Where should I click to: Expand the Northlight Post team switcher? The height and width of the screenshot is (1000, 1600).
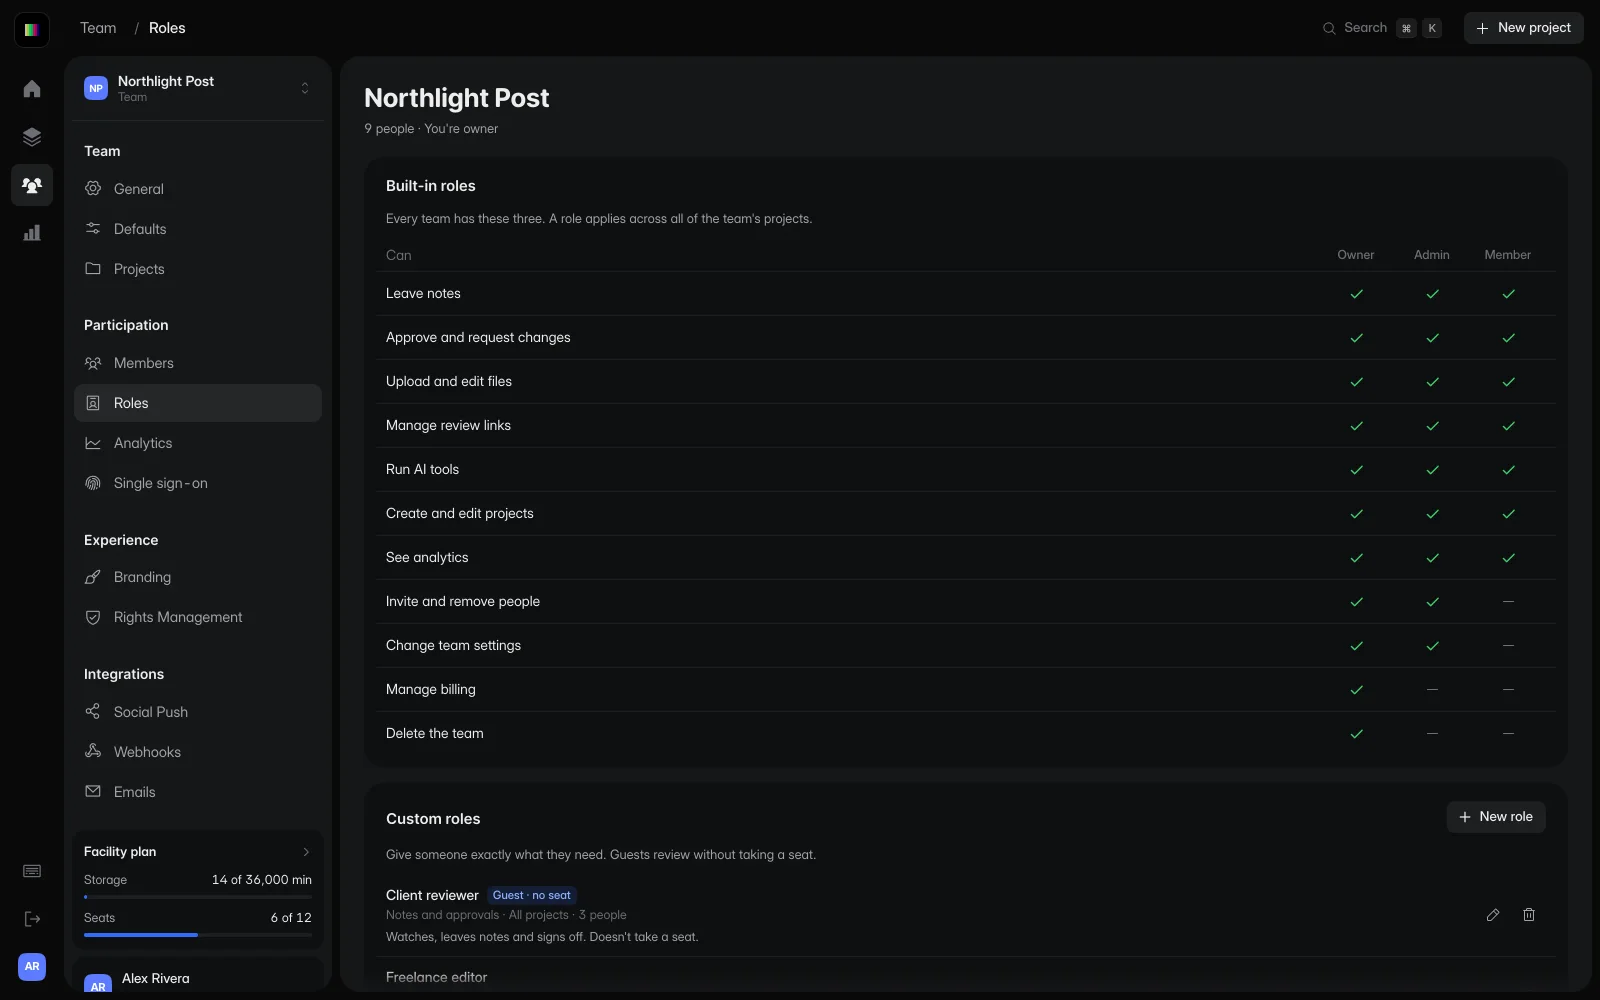[x=305, y=88]
